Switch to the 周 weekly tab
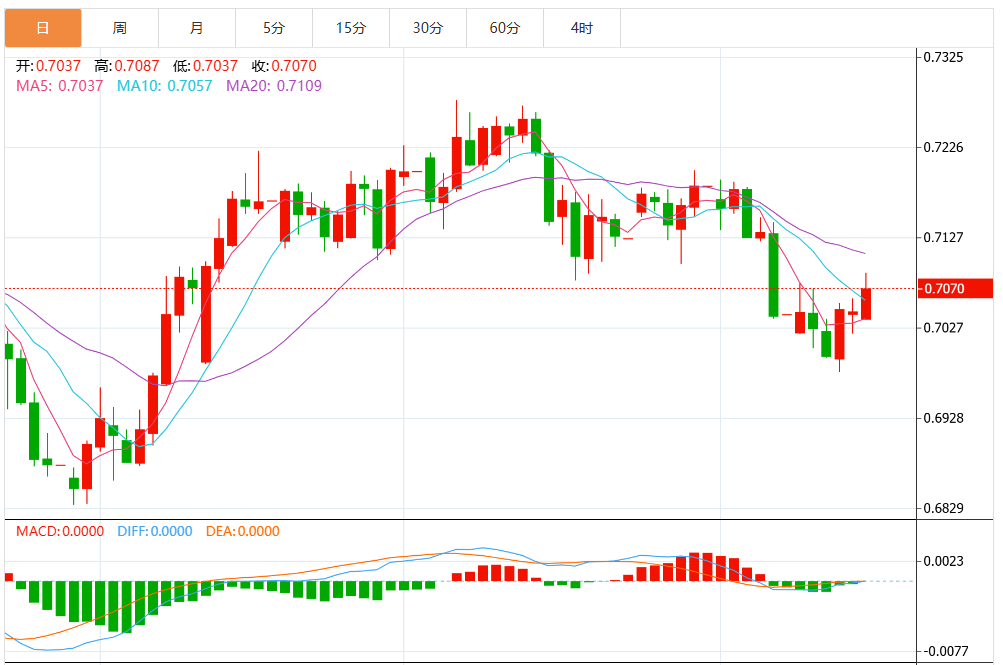 click(x=120, y=28)
